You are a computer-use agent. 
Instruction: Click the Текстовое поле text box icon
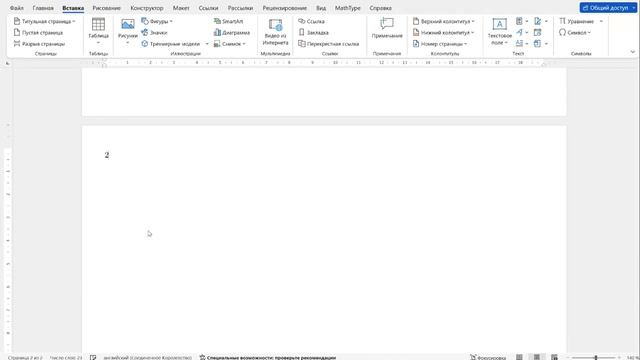tap(499, 24)
